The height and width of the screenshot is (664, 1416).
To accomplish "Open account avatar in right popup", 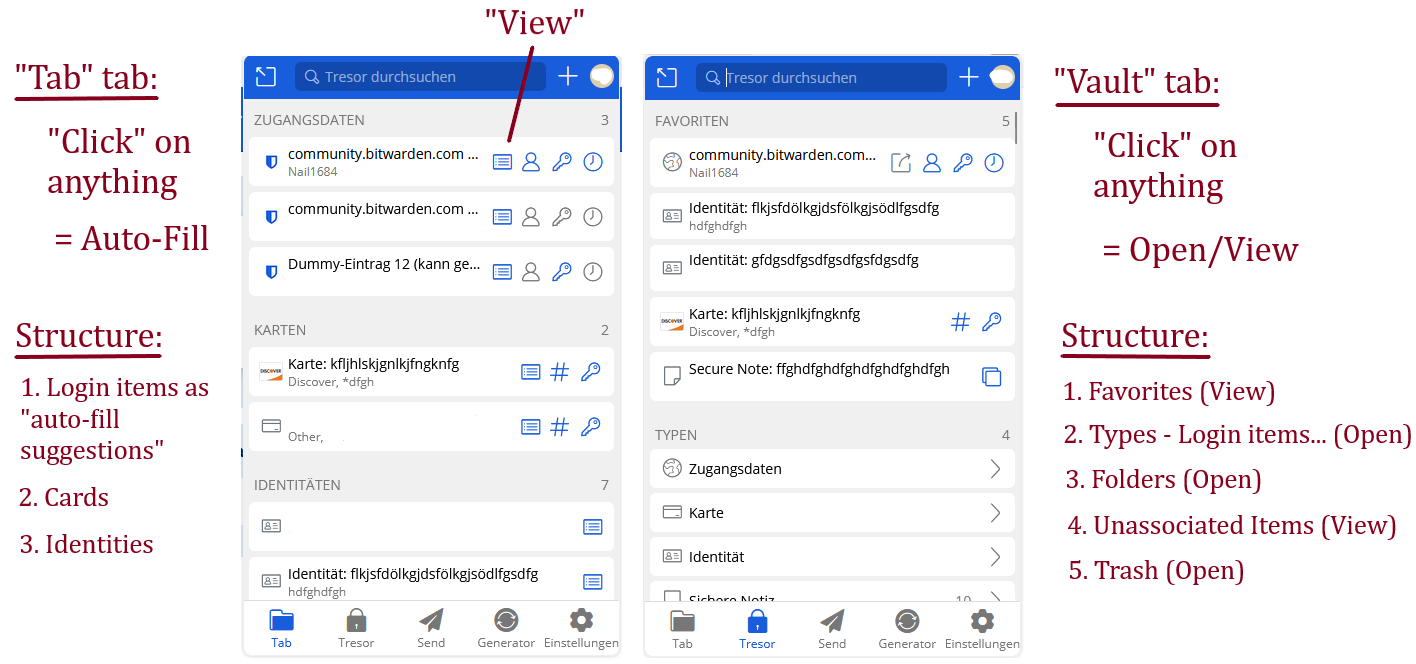I will (1002, 77).
